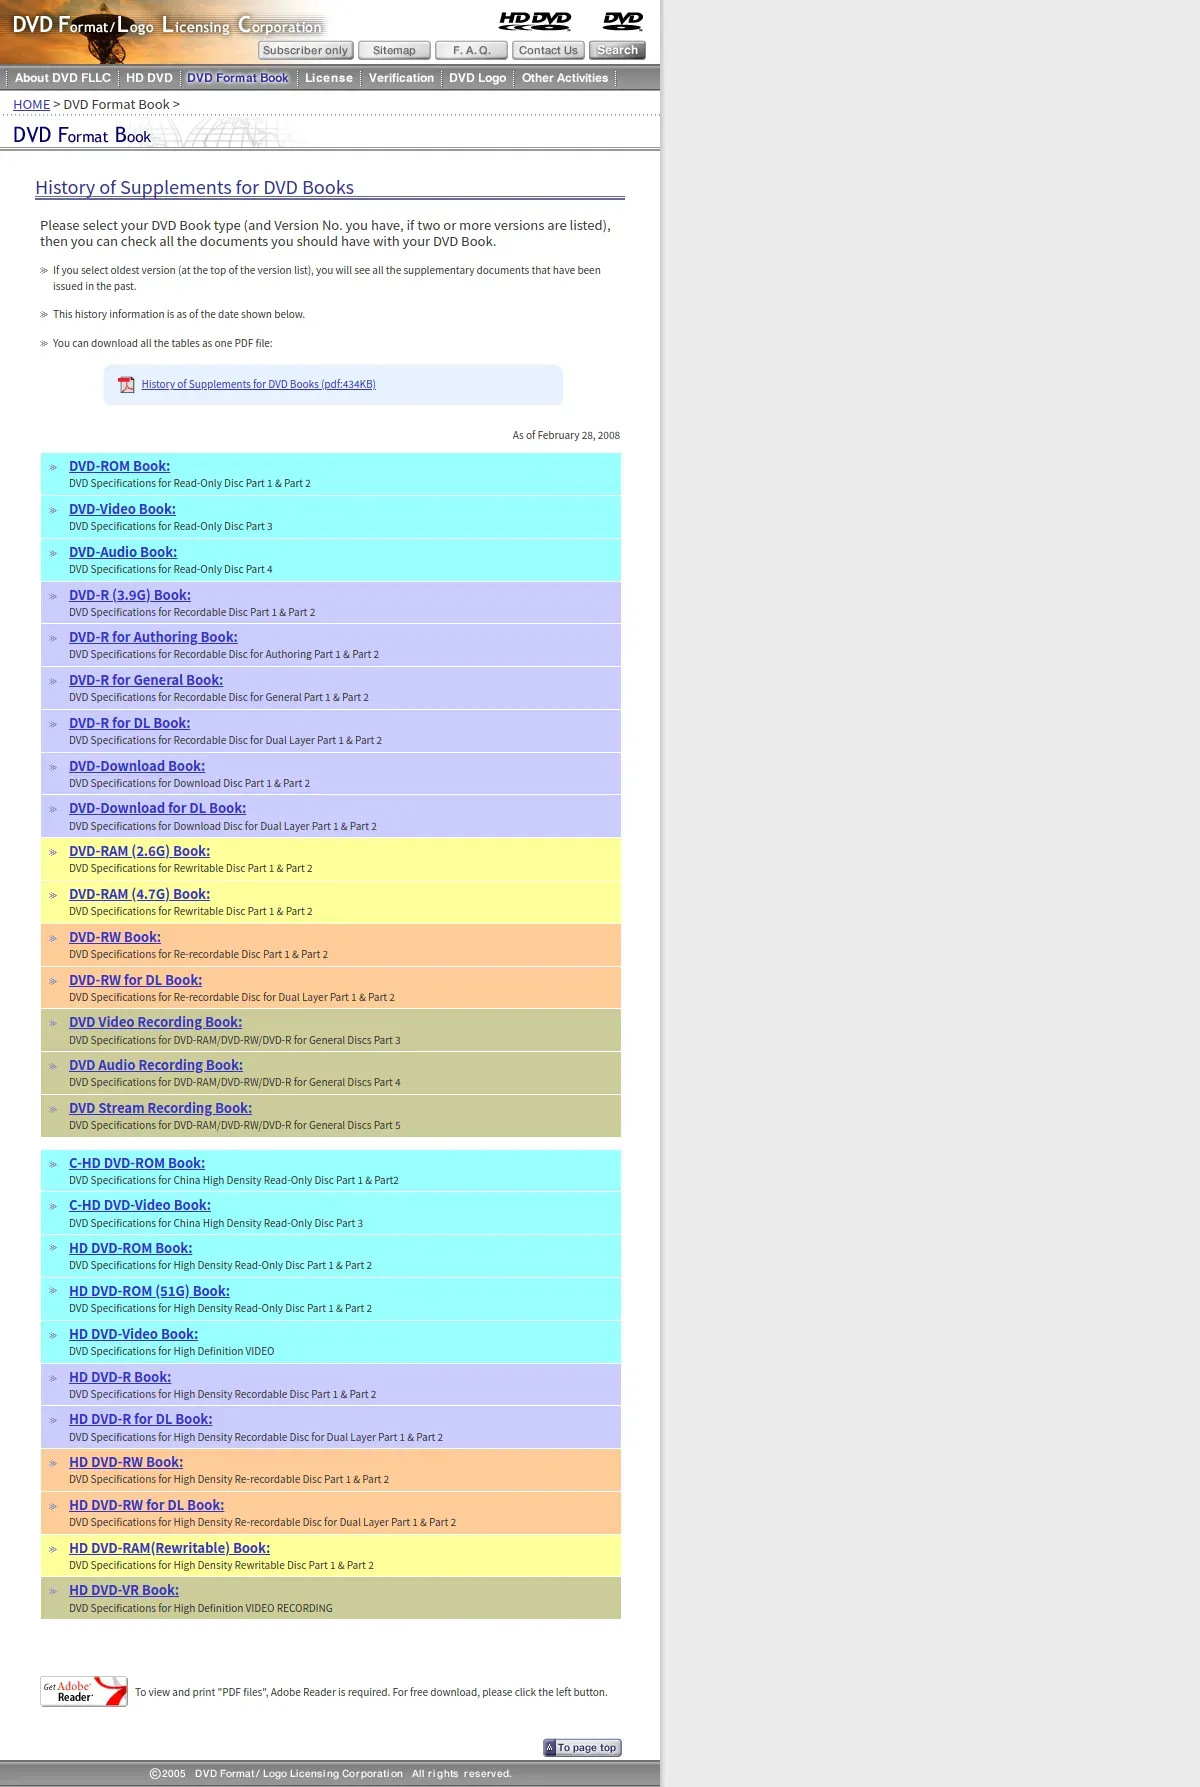The width and height of the screenshot is (1200, 1787).
Task: Open HD DVD menu item
Action: pyautogui.click(x=149, y=78)
